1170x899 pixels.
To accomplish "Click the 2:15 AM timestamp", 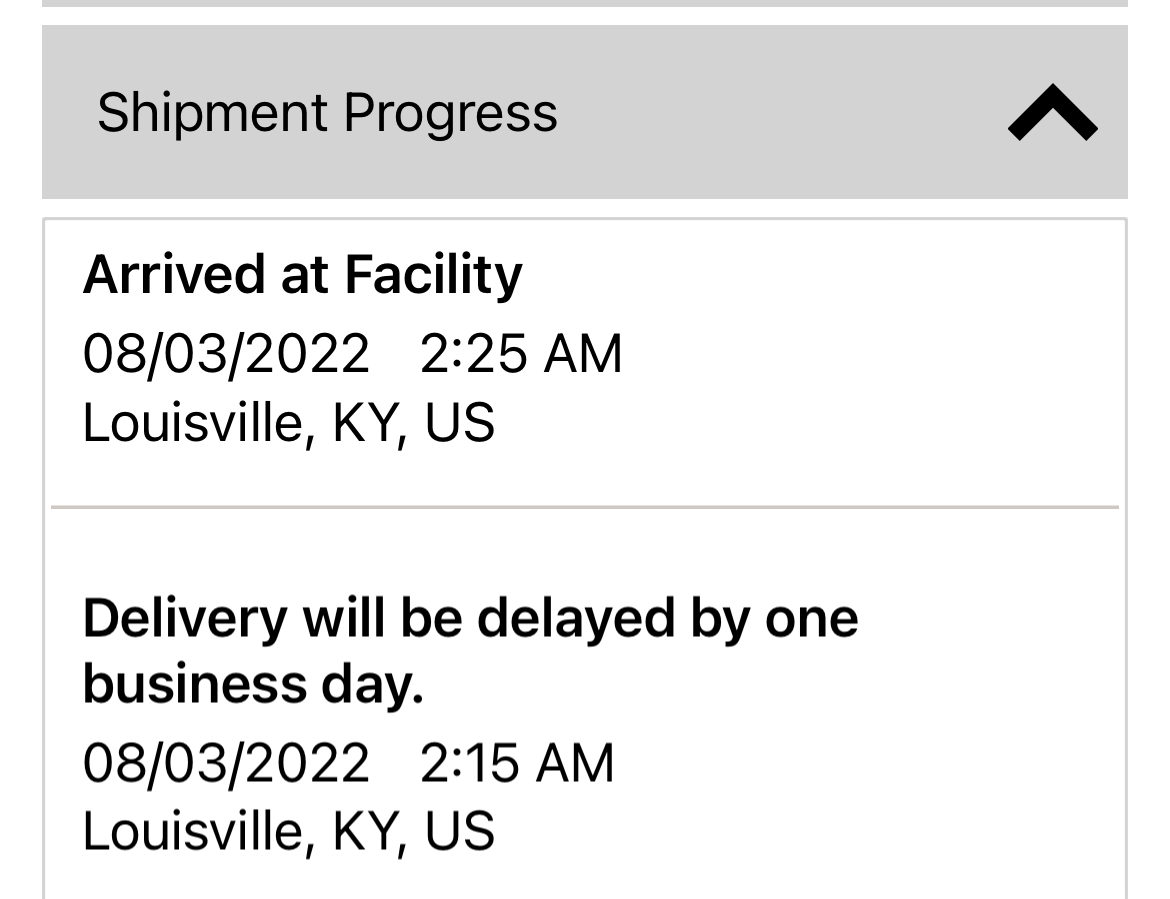I will click(x=517, y=763).
